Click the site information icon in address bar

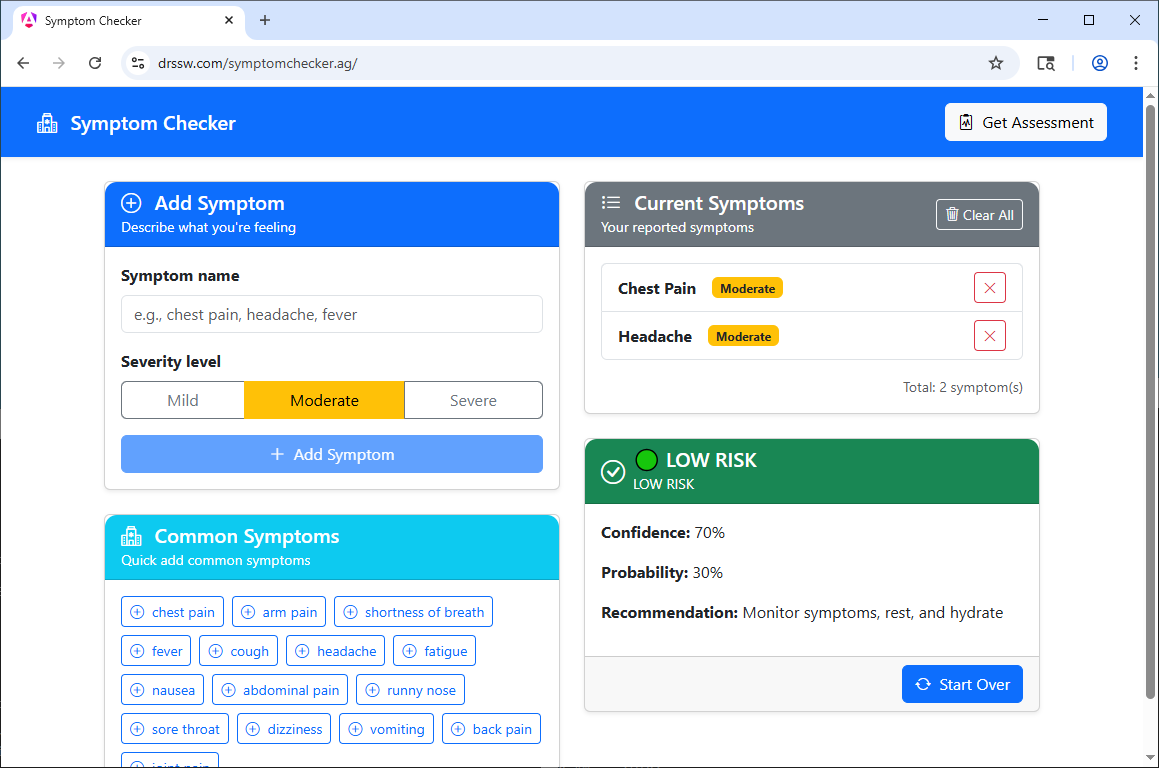[139, 63]
